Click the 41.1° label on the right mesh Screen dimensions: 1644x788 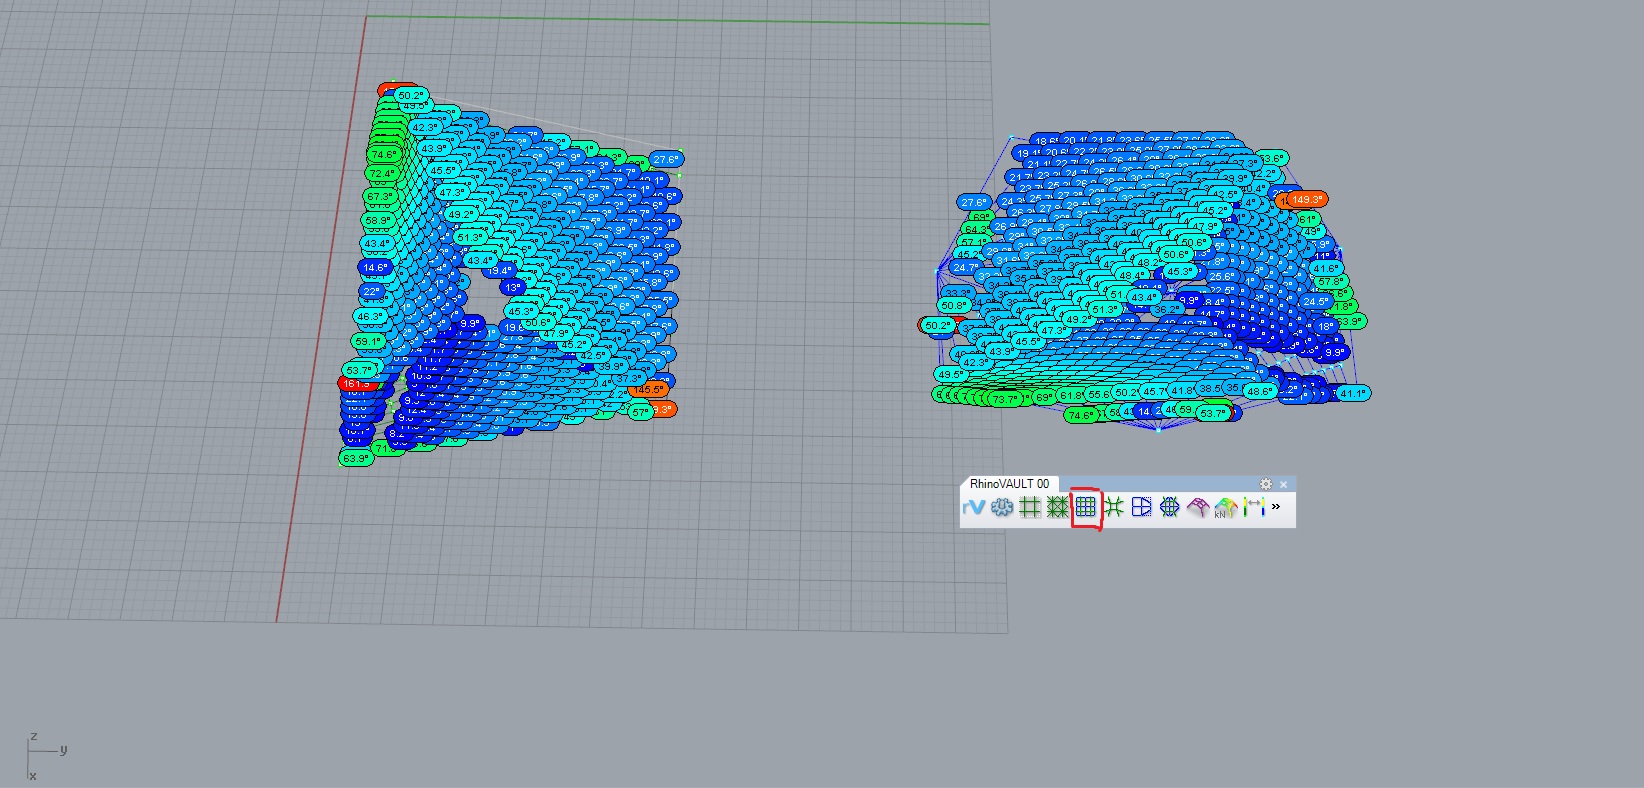tap(1353, 394)
